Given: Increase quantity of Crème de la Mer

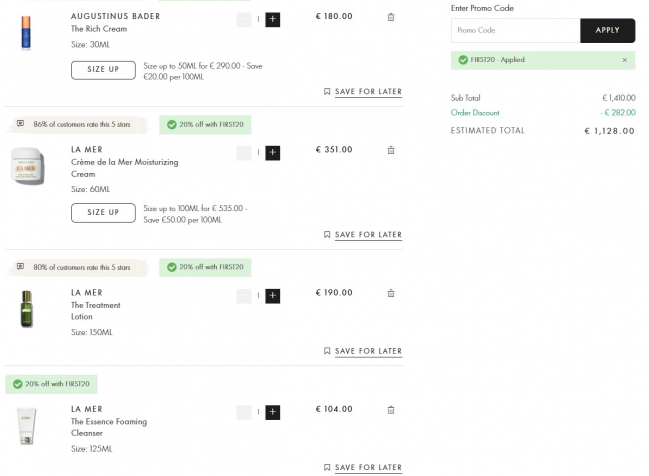Looking at the screenshot, I should 273,153.
